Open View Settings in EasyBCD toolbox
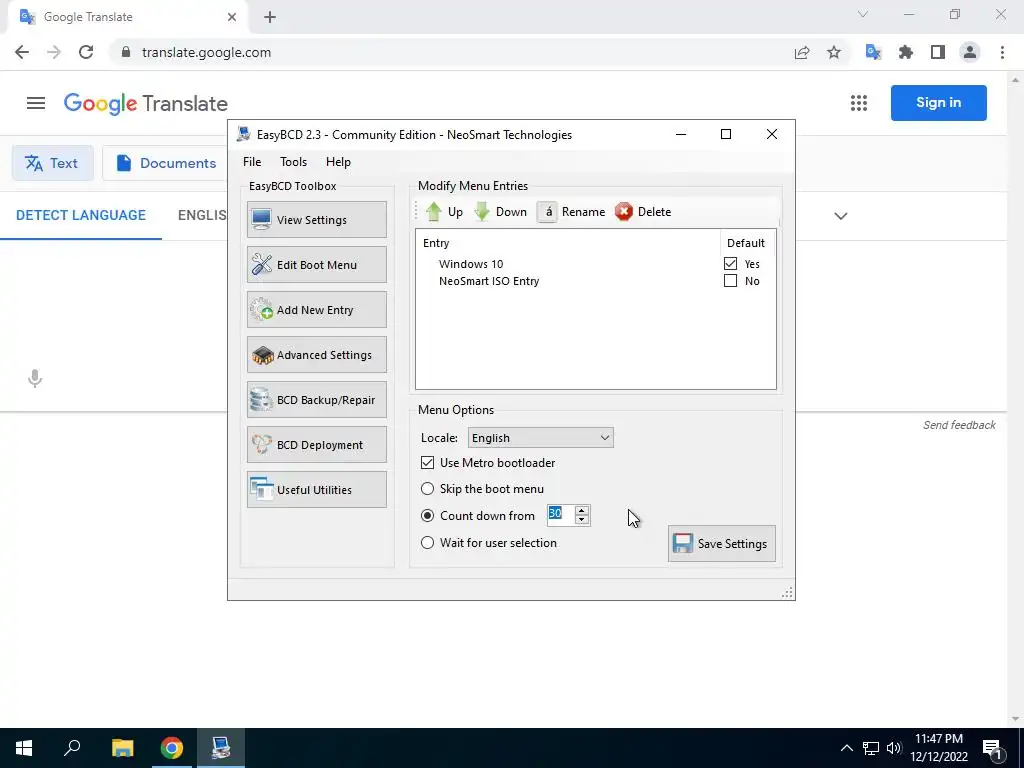1024x768 pixels. 317,219
